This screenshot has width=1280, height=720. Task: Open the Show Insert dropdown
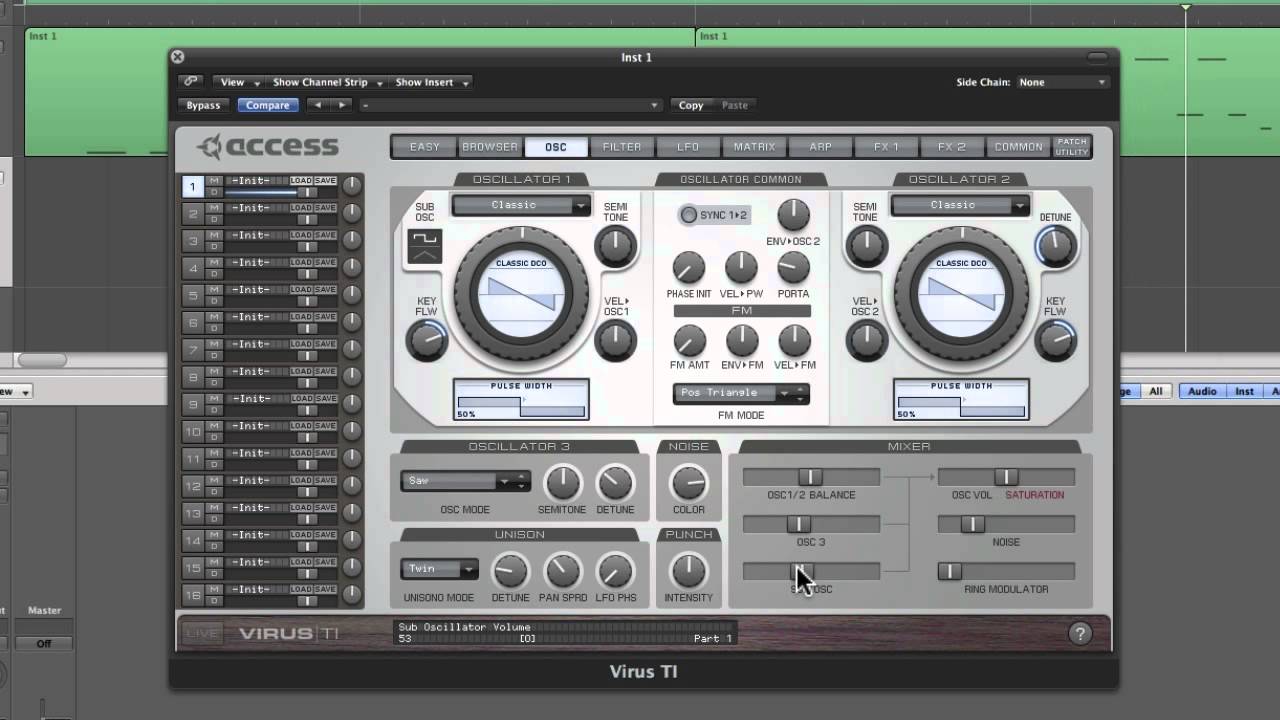[x=431, y=82]
